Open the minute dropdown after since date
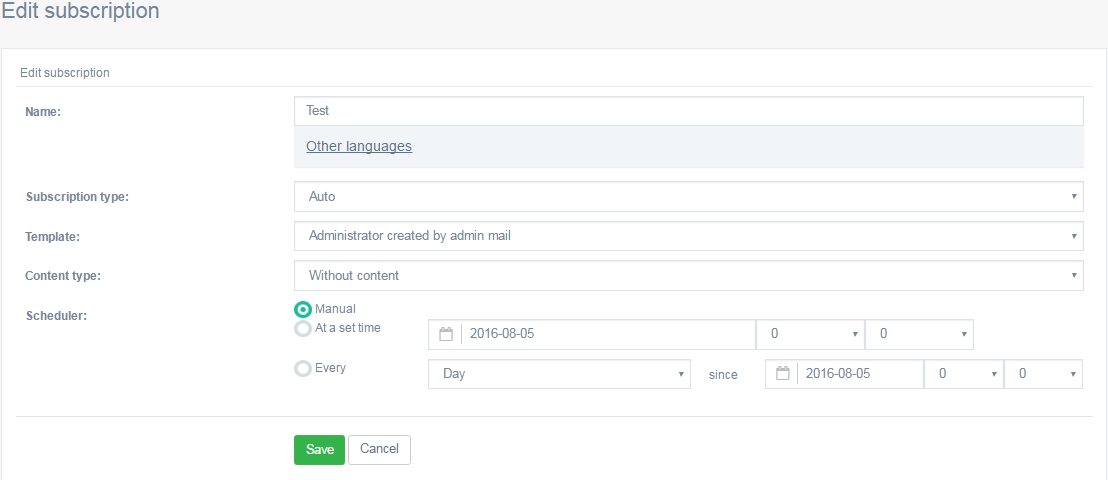The height and width of the screenshot is (480, 1108). 1043,374
